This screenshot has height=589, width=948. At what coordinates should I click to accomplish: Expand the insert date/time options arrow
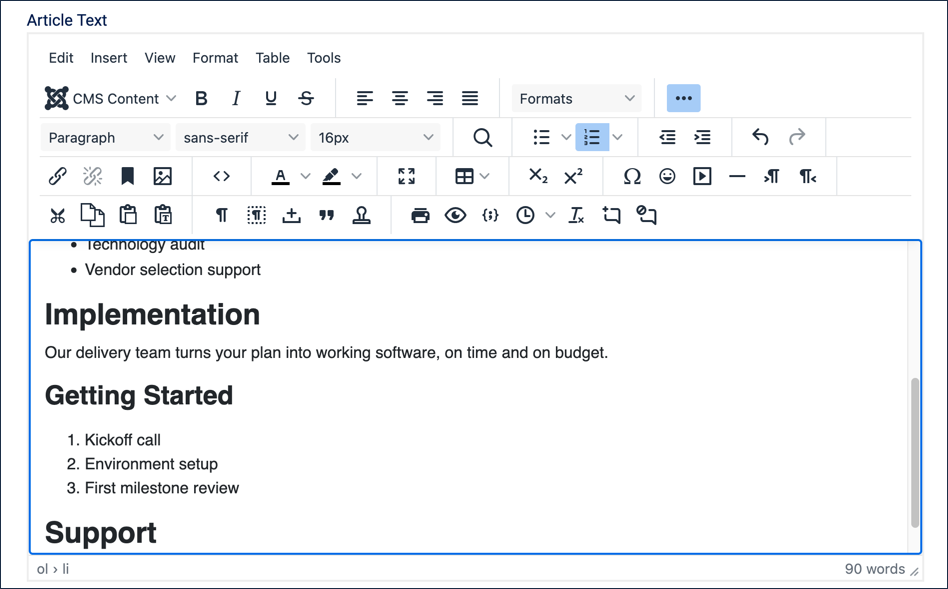[x=550, y=215]
